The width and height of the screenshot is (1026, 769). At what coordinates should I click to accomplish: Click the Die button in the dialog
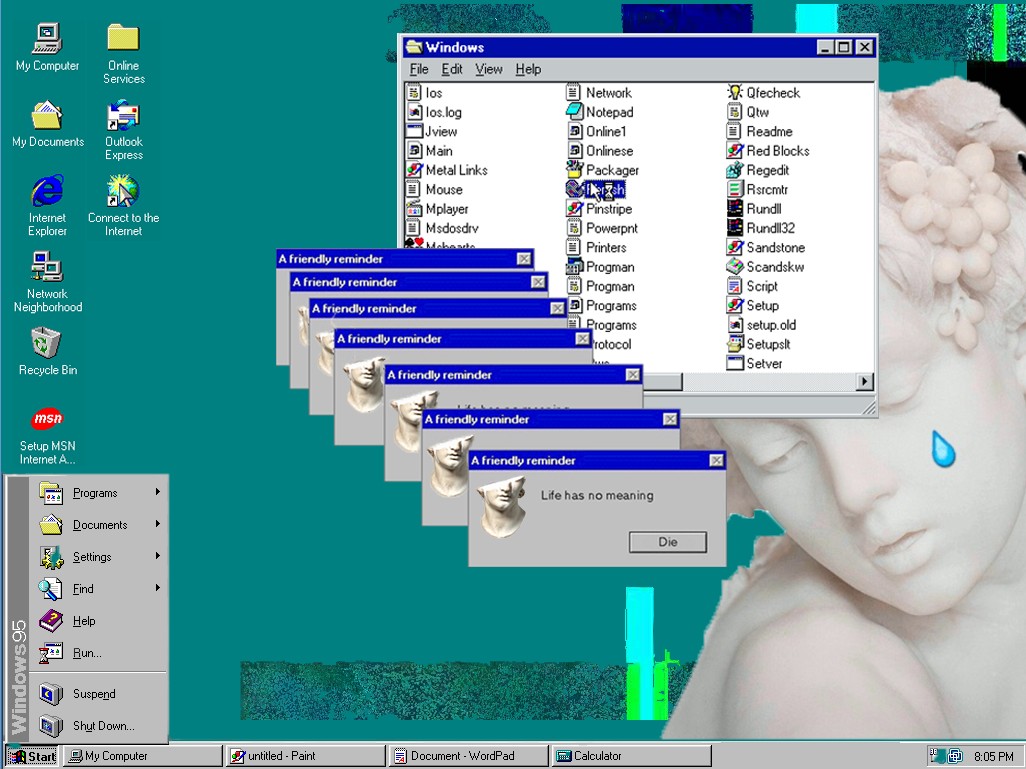coord(667,542)
